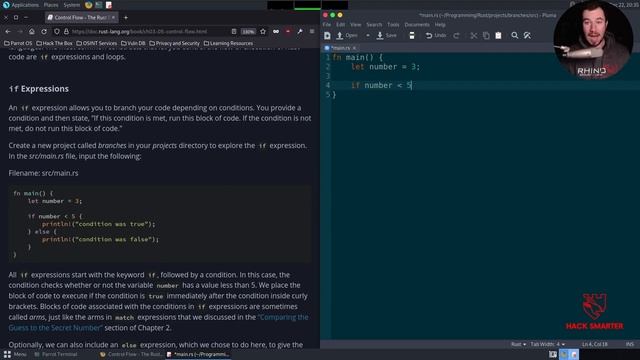The height and width of the screenshot is (360, 640).
Task: Open the Menu button in bottom taskbar
Action: [15, 354]
